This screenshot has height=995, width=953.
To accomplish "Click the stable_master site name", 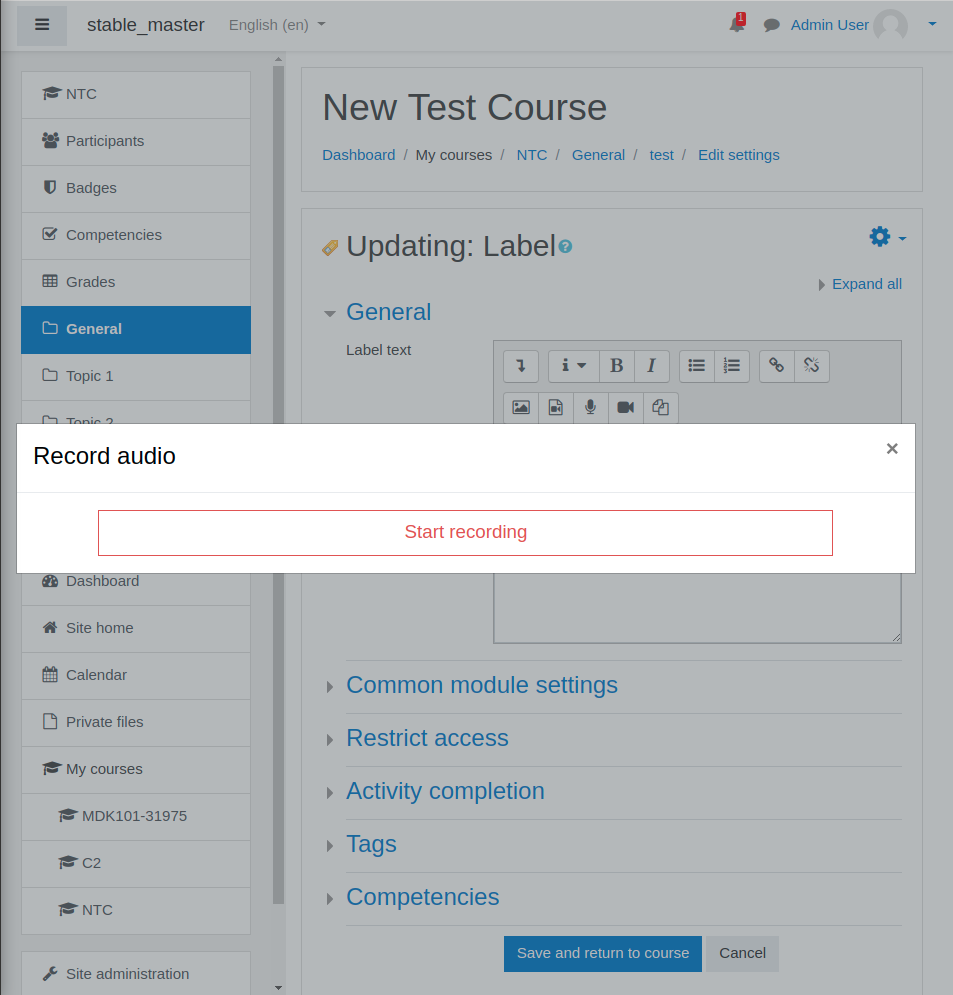I will pyautogui.click(x=145, y=25).
